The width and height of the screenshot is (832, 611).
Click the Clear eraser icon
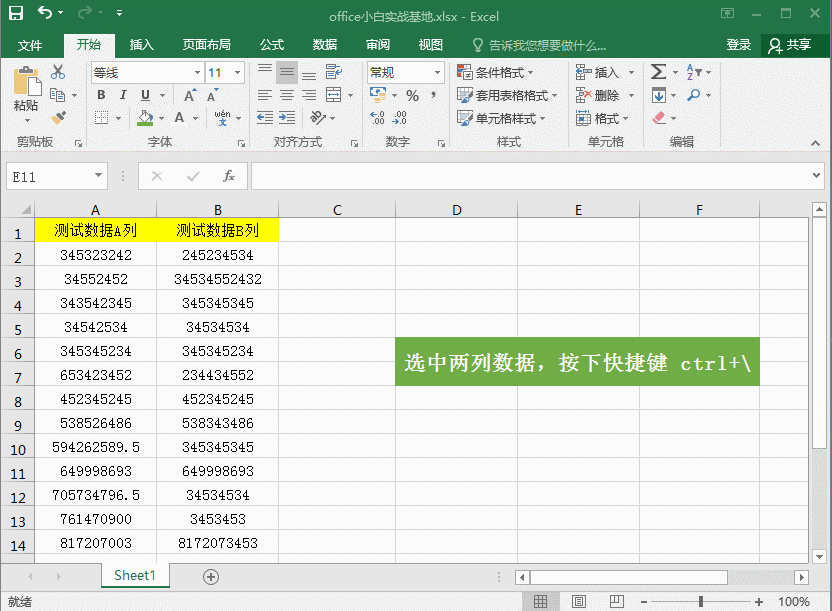coord(659,118)
